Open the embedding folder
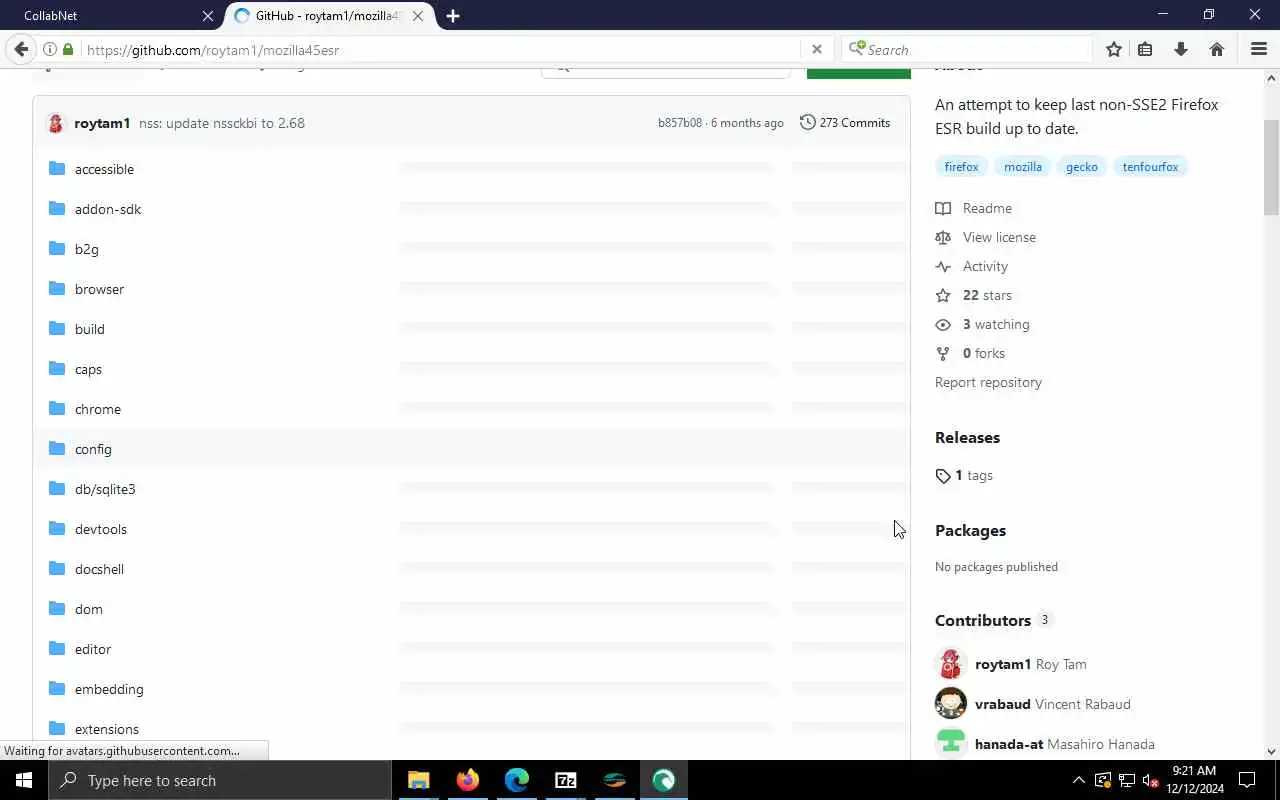This screenshot has height=800, width=1280. point(109,689)
